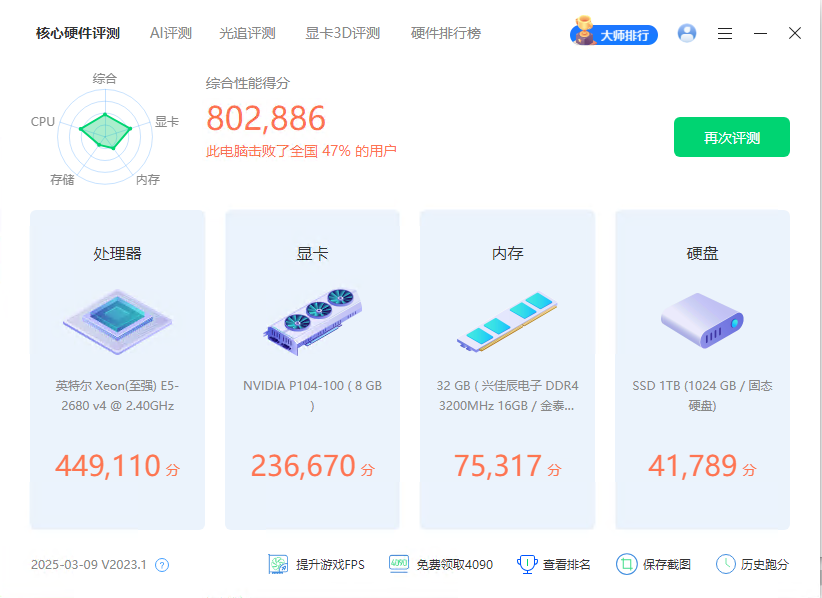Click the 综合 label on the radar chart
This screenshot has height=598, width=822.
(105, 79)
